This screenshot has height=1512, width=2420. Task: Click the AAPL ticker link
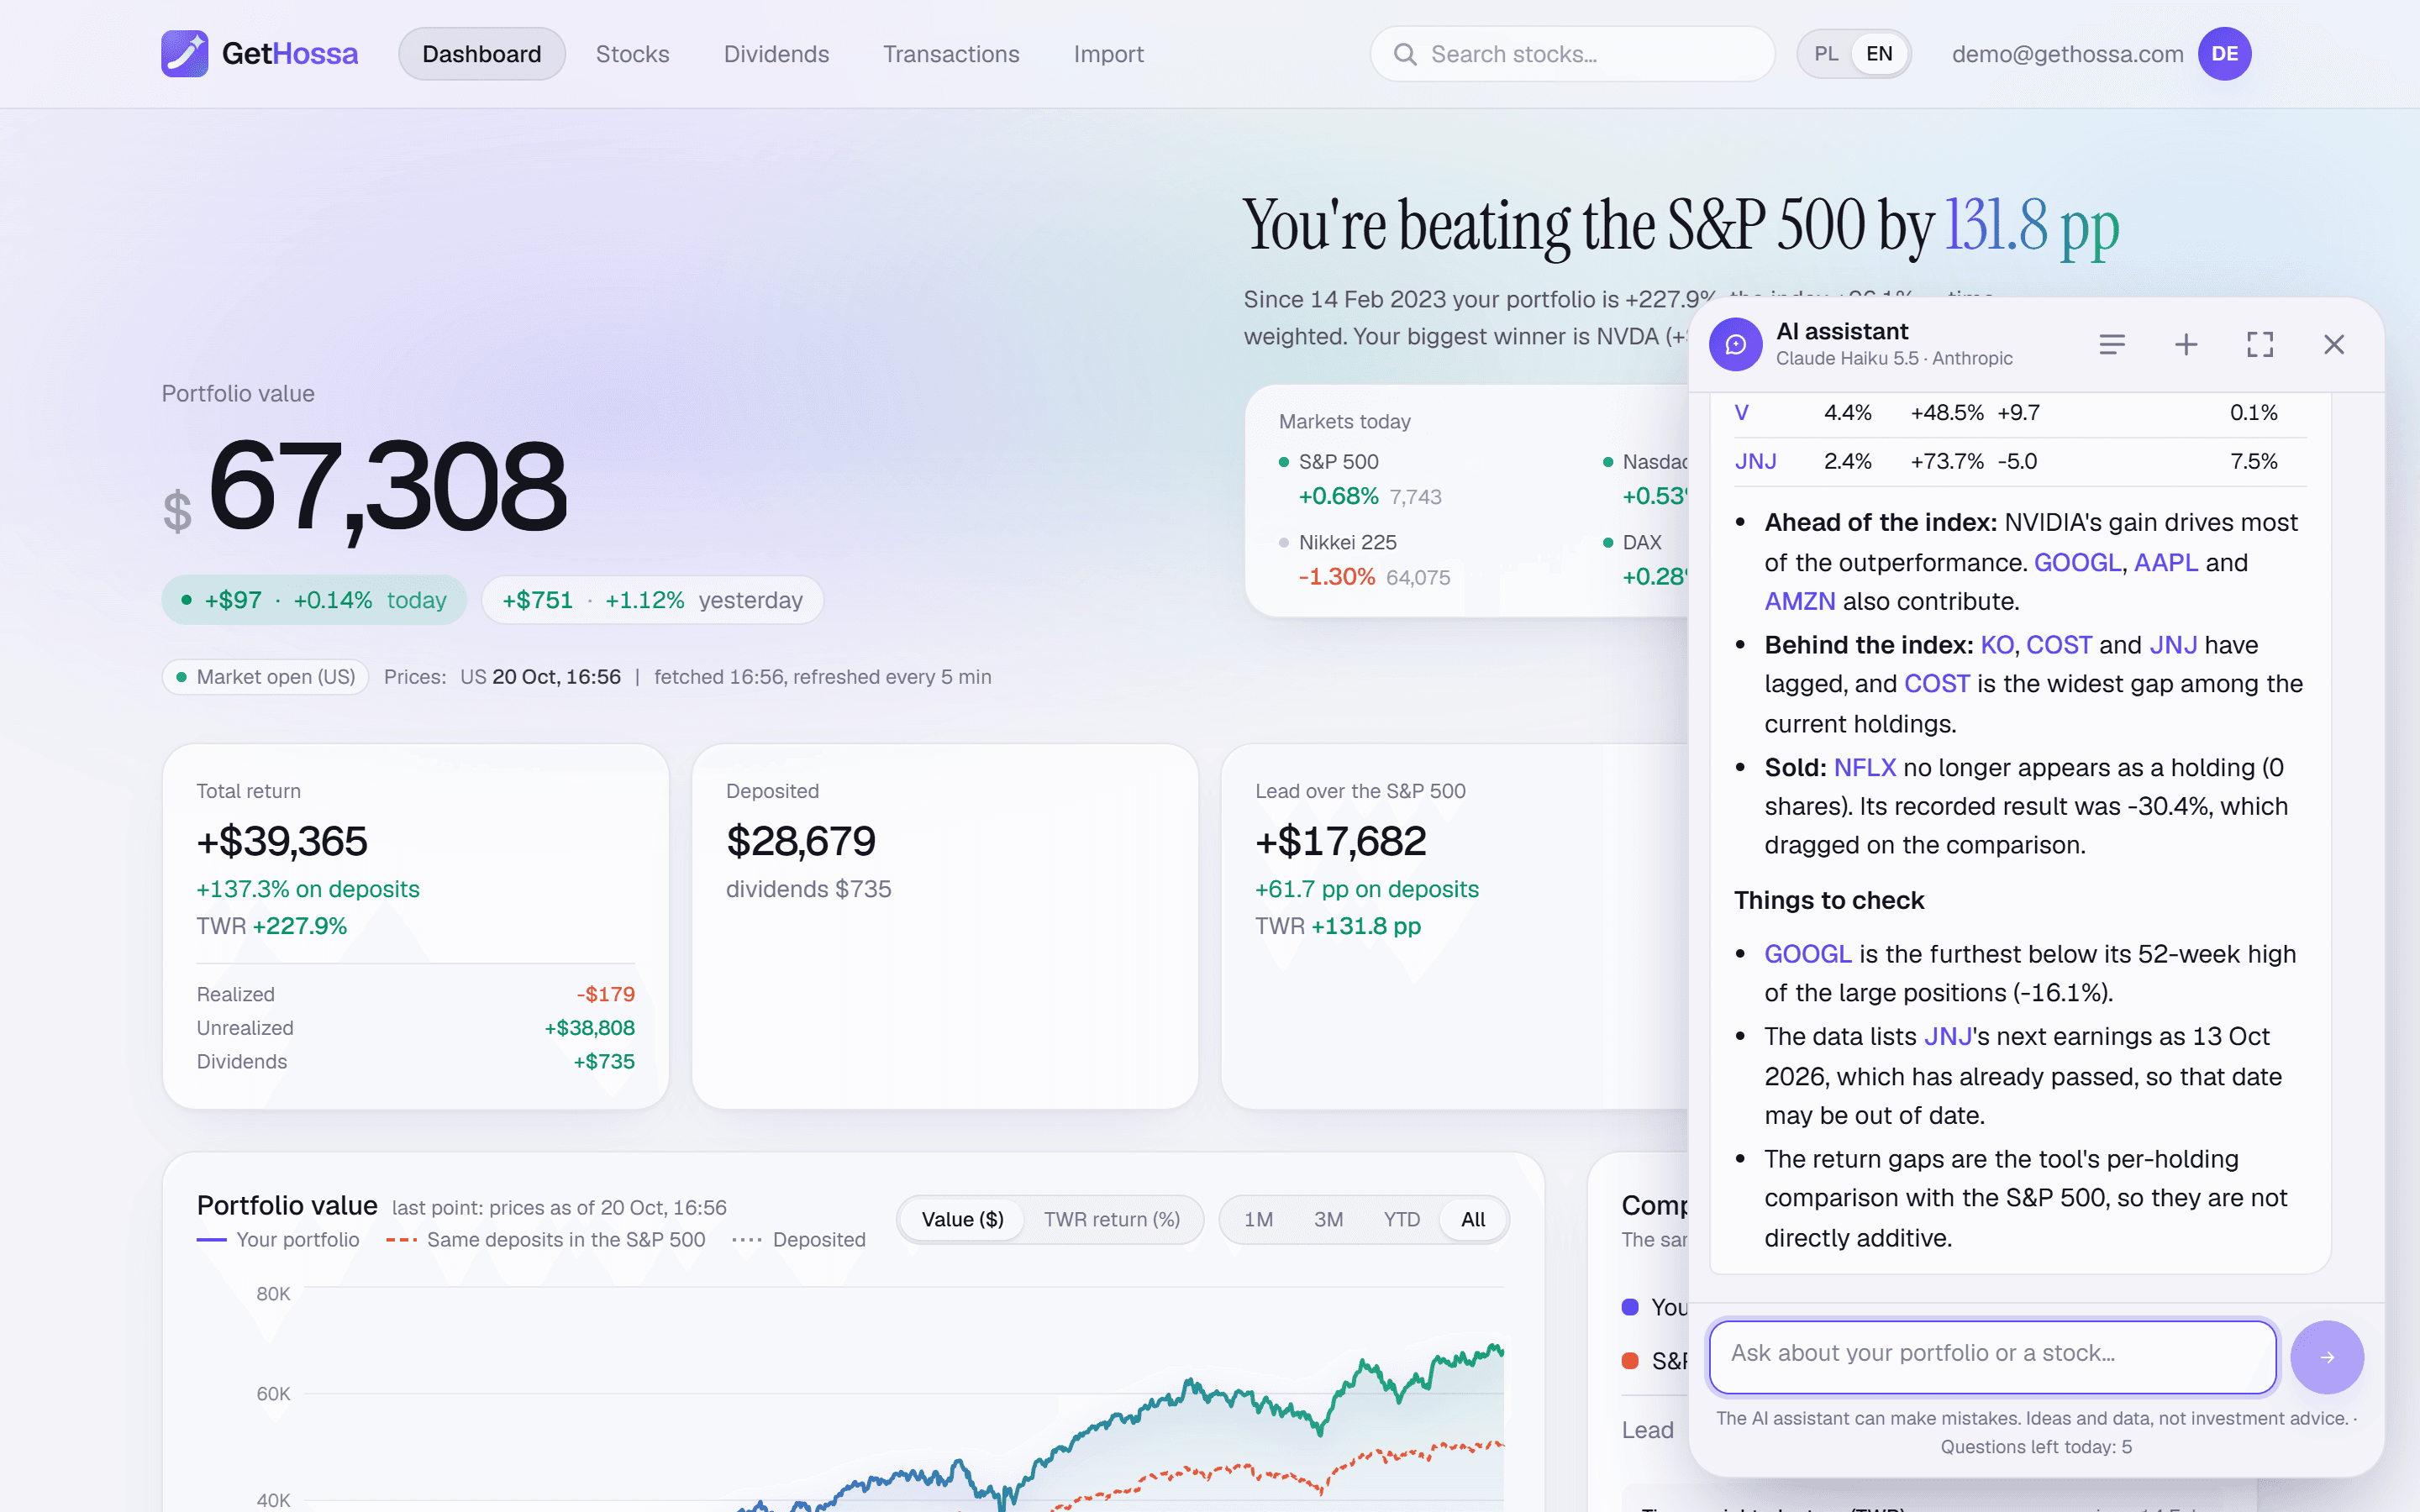coord(2166,562)
